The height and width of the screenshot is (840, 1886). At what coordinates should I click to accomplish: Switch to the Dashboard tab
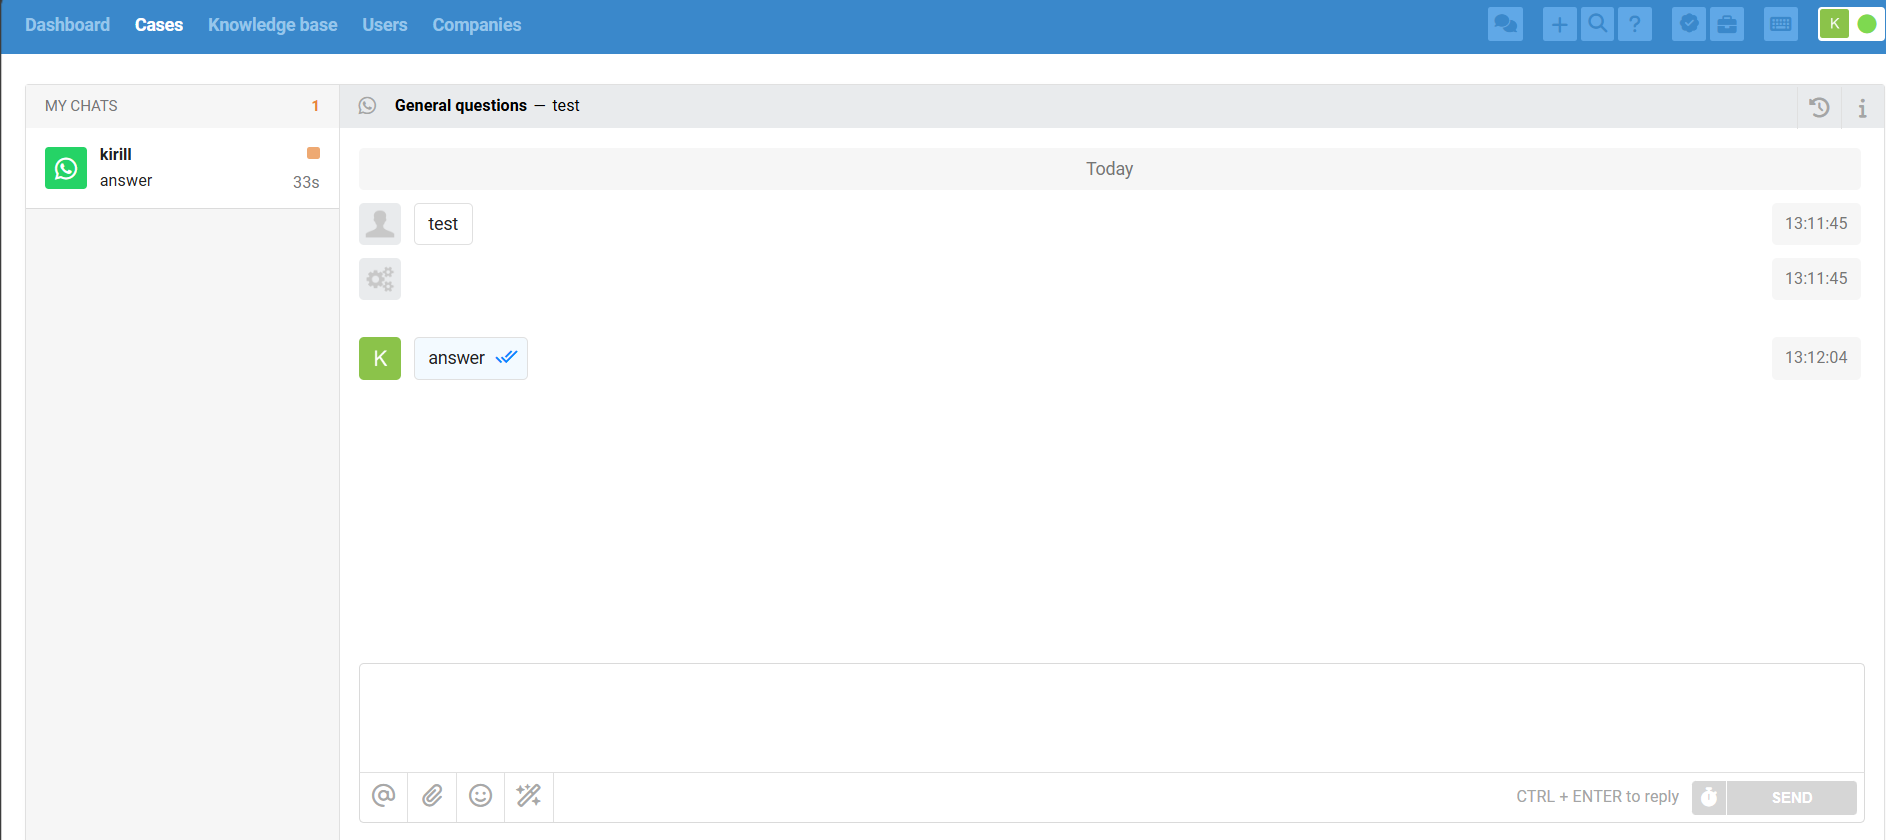click(67, 25)
